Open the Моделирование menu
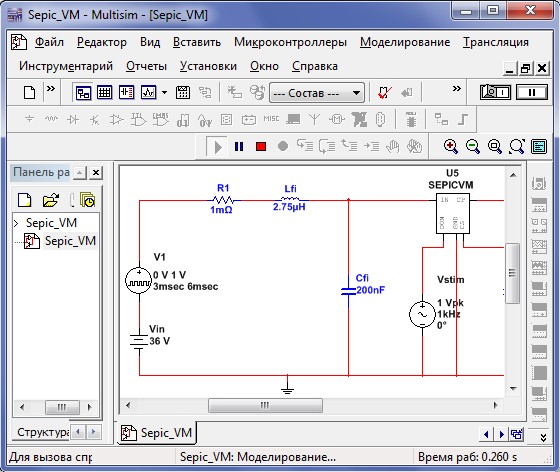Viewport: 560px width, 472px height. (x=405, y=42)
